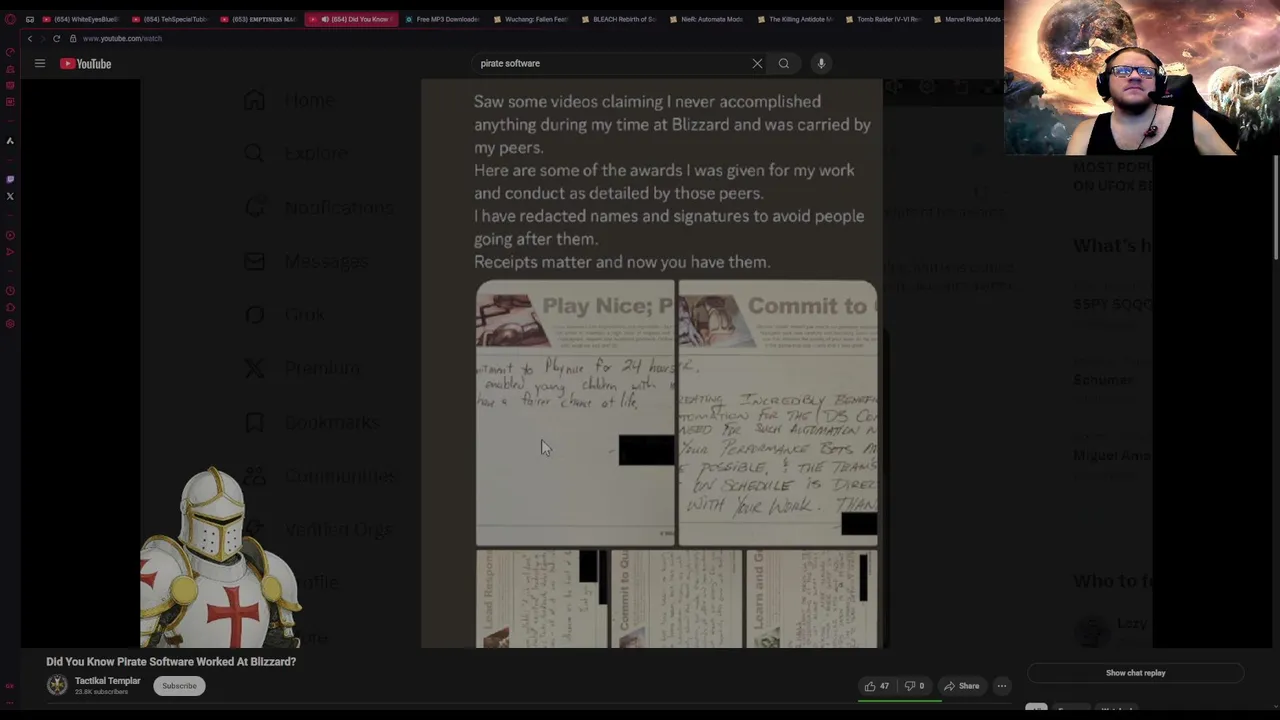Image resolution: width=1280 pixels, height=720 pixels.
Task: Switch to WhiteEyesBlue tab
Action: (x=82, y=19)
